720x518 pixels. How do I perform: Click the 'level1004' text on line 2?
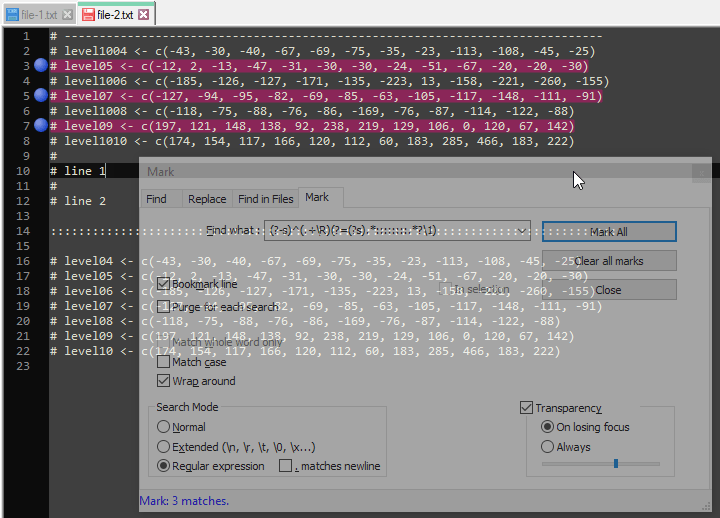click(x=96, y=51)
